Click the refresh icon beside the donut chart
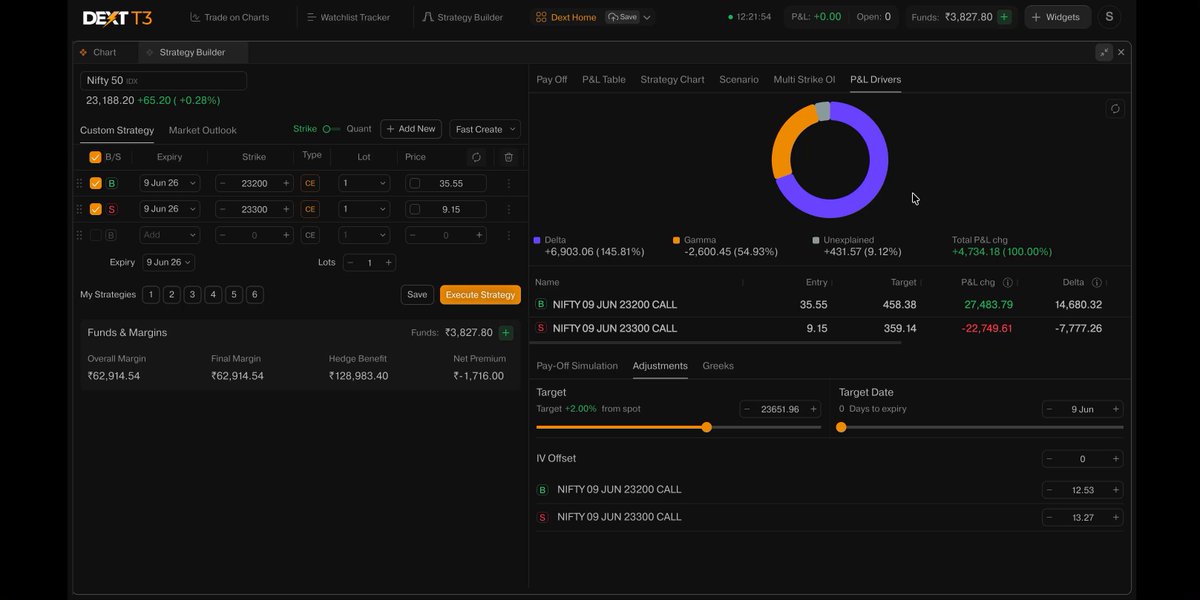This screenshot has height=600, width=1200. [1115, 109]
